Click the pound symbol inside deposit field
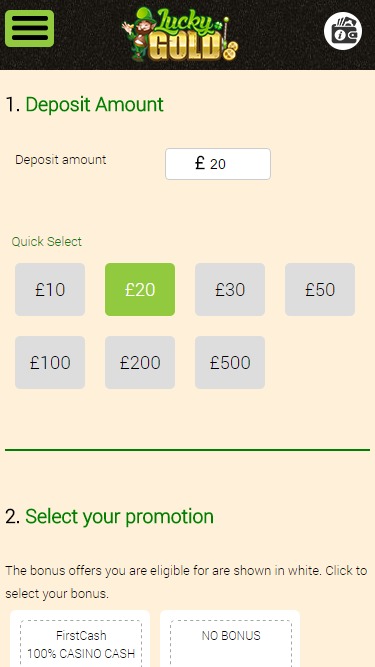This screenshot has height=667, width=375. pyautogui.click(x=200, y=163)
